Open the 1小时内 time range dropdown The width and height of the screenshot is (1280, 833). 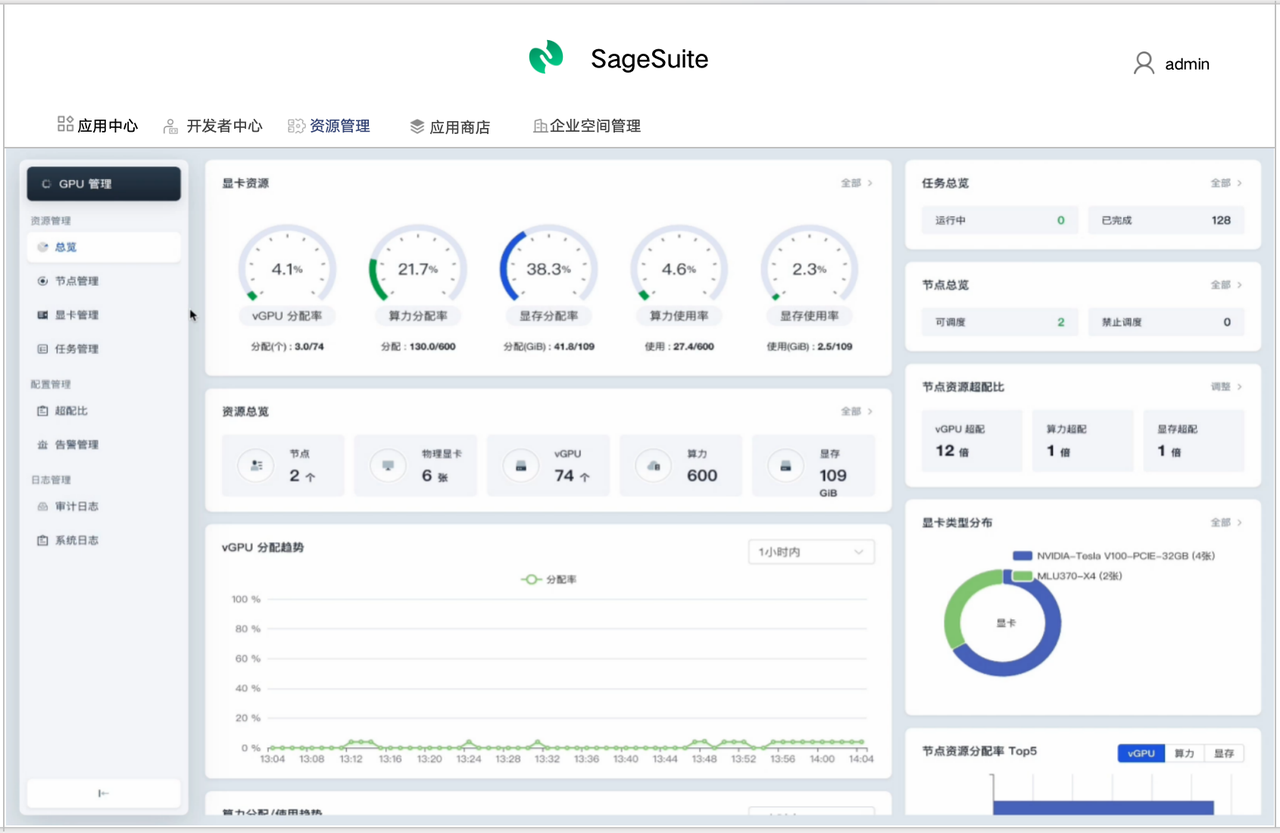811,552
